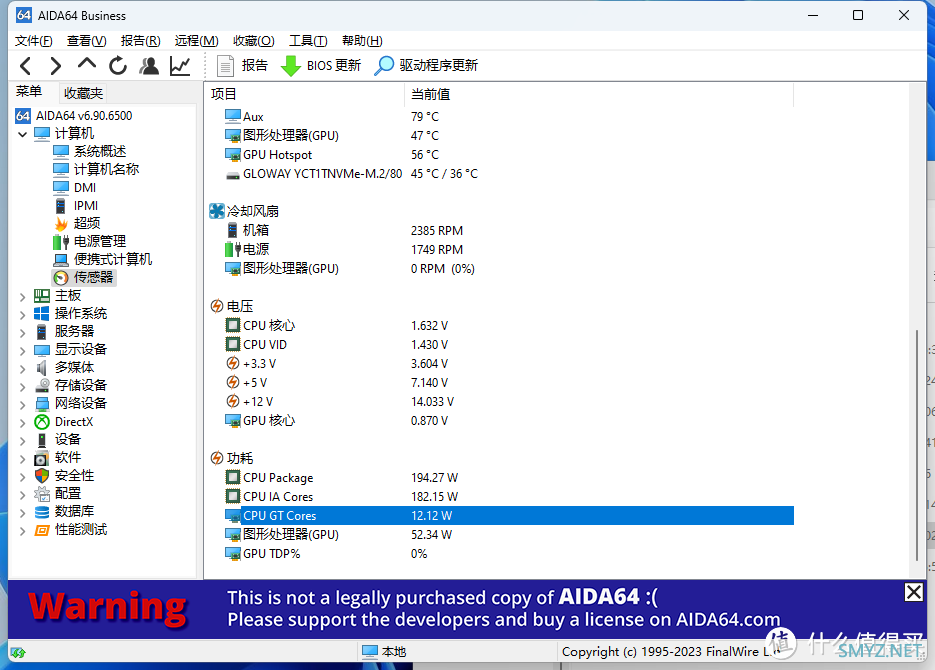This screenshot has width=935, height=670.
Task: Click the 网络设备 network icon
Action: coord(42,404)
